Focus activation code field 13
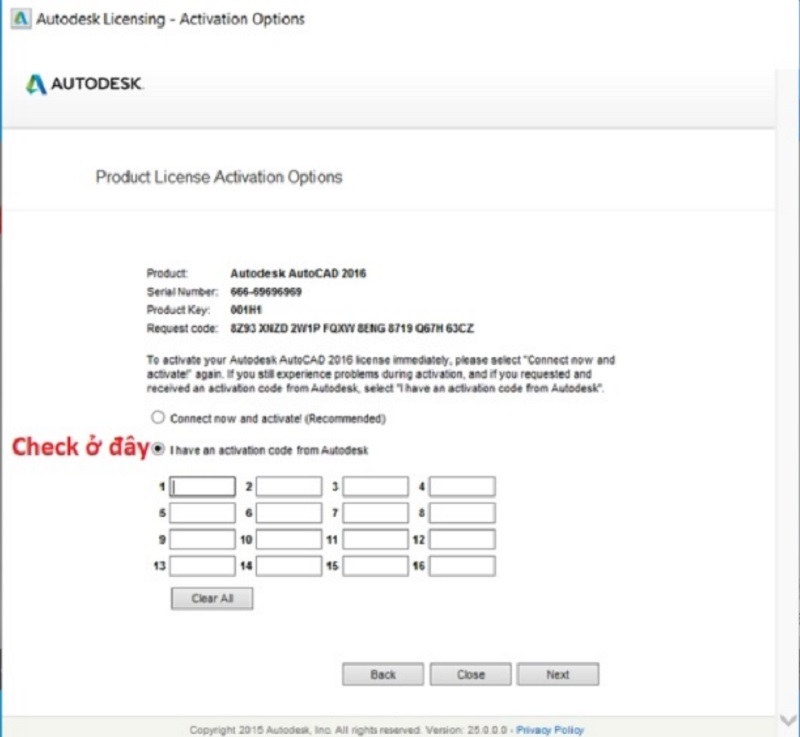This screenshot has width=800, height=737. [x=203, y=566]
